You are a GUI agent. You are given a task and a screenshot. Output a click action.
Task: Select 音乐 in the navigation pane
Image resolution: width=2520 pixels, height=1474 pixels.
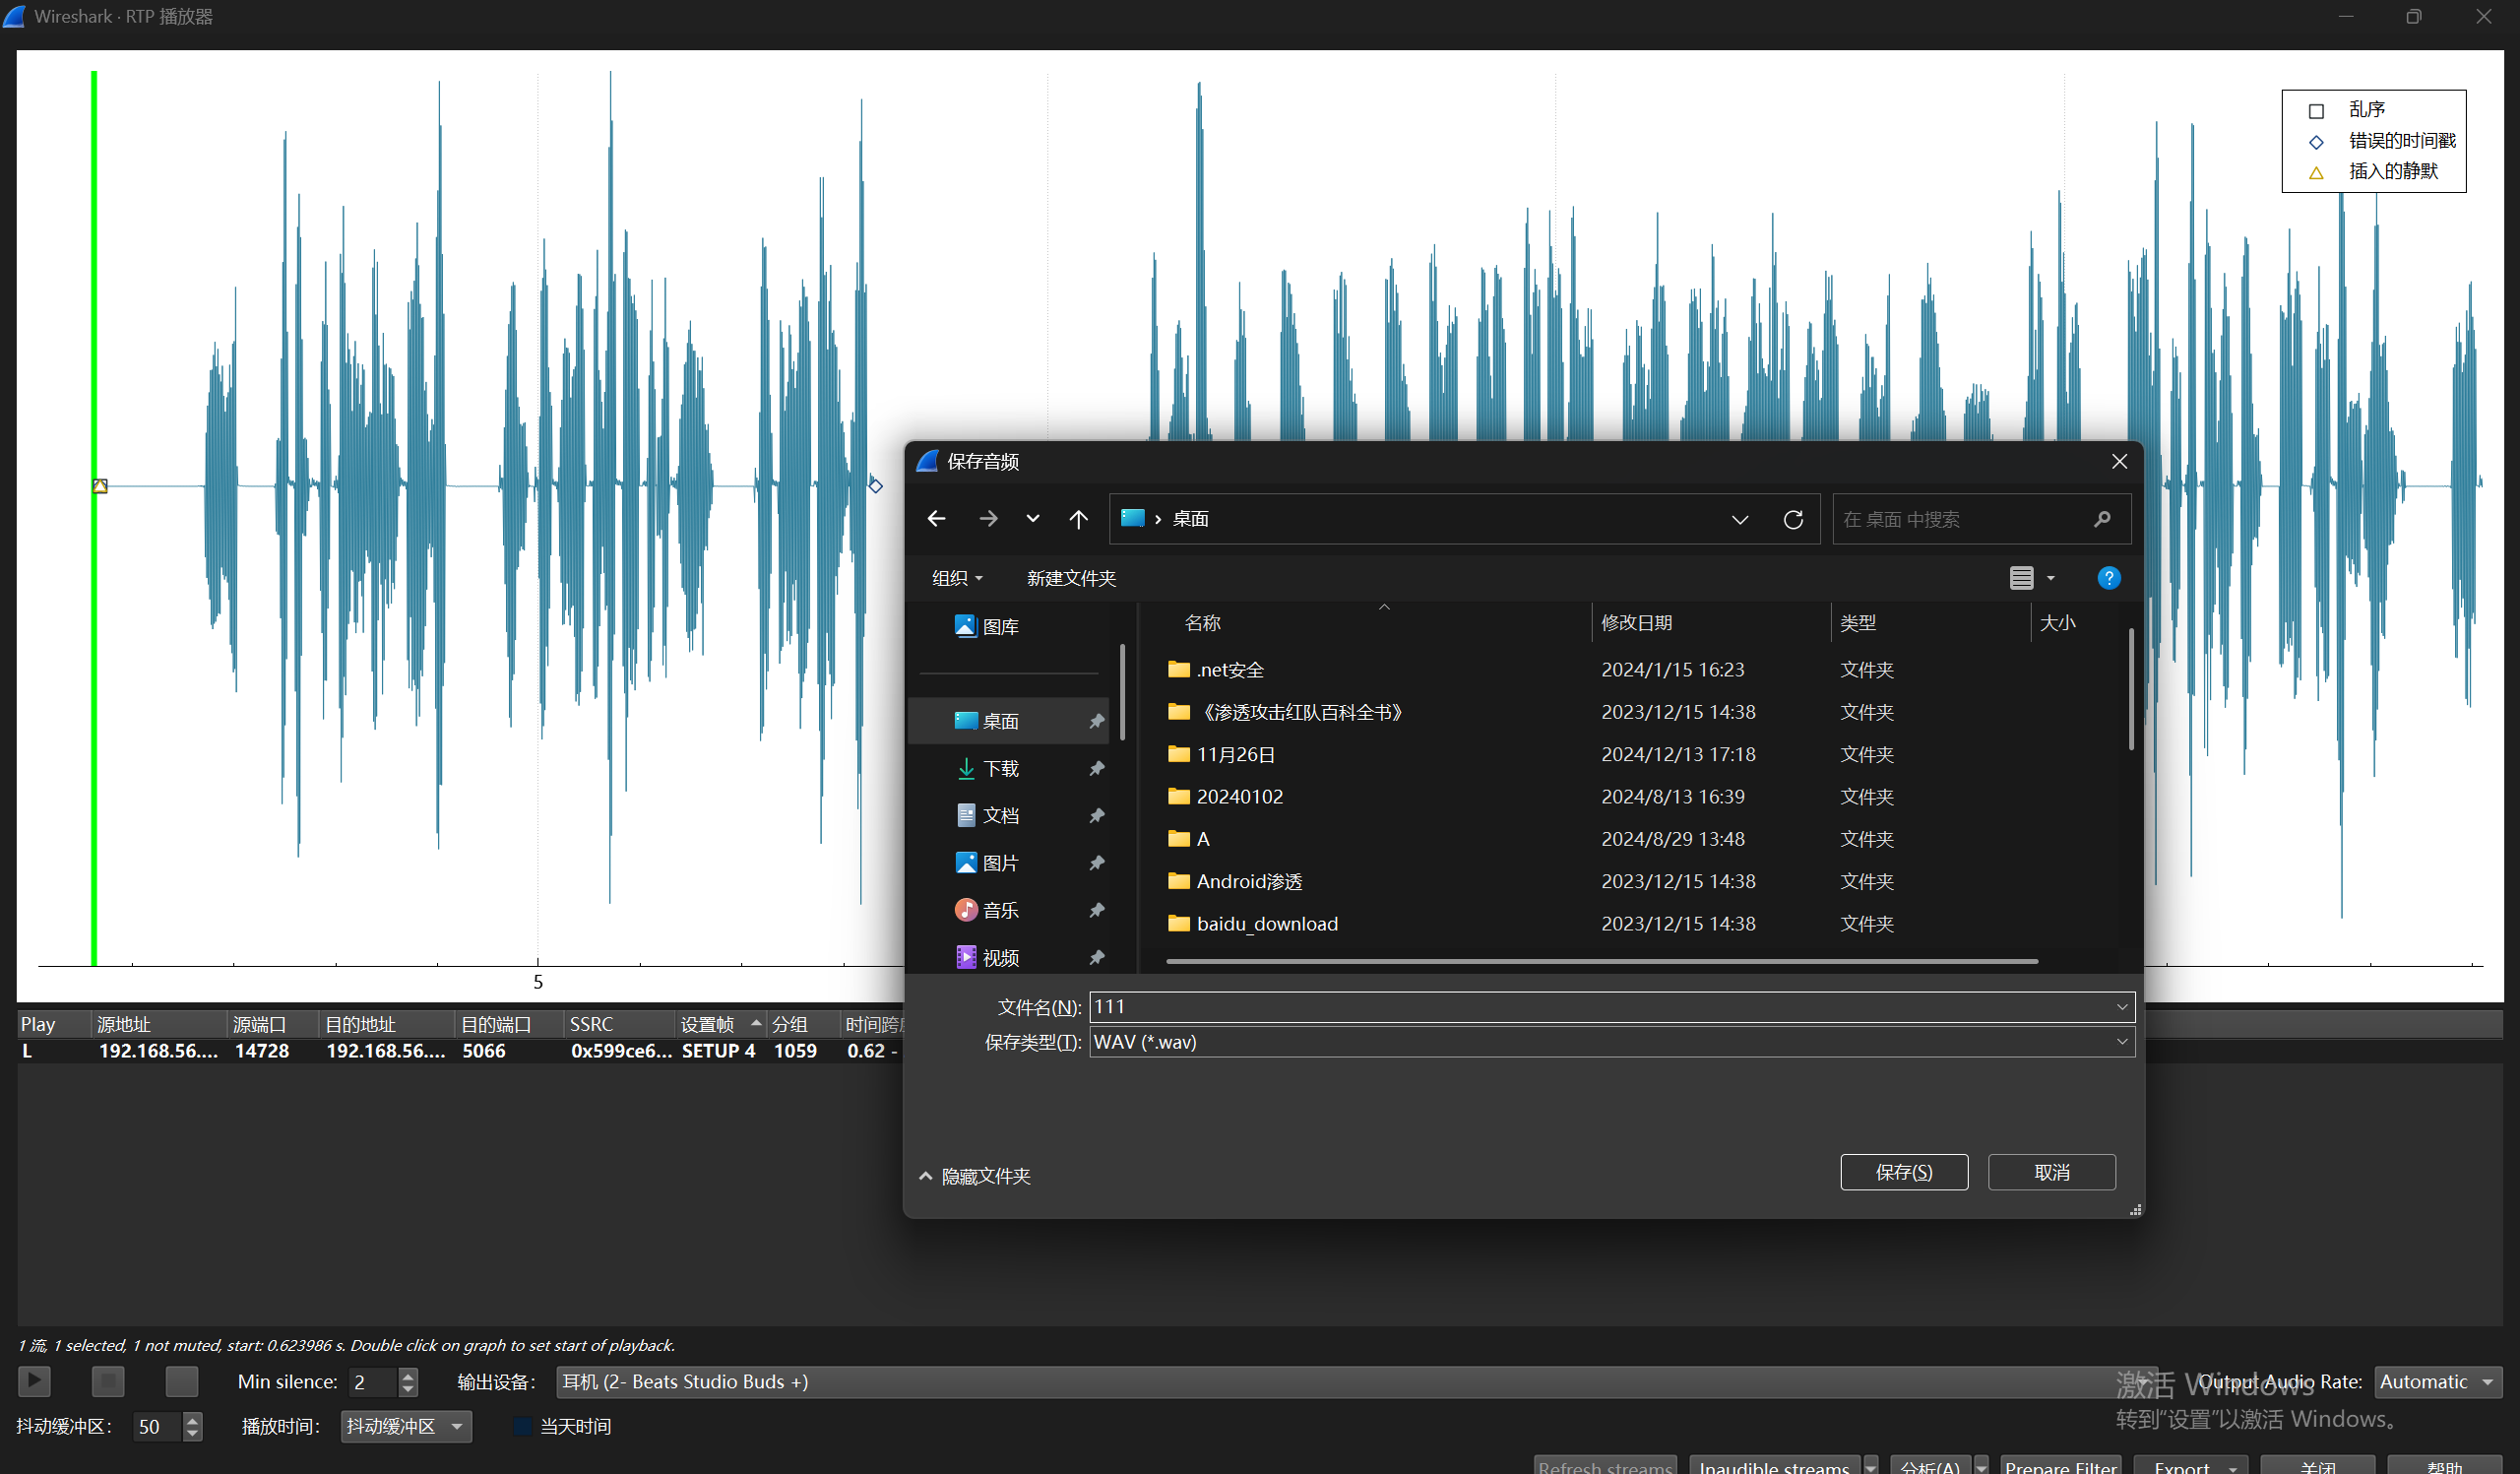point(1000,910)
